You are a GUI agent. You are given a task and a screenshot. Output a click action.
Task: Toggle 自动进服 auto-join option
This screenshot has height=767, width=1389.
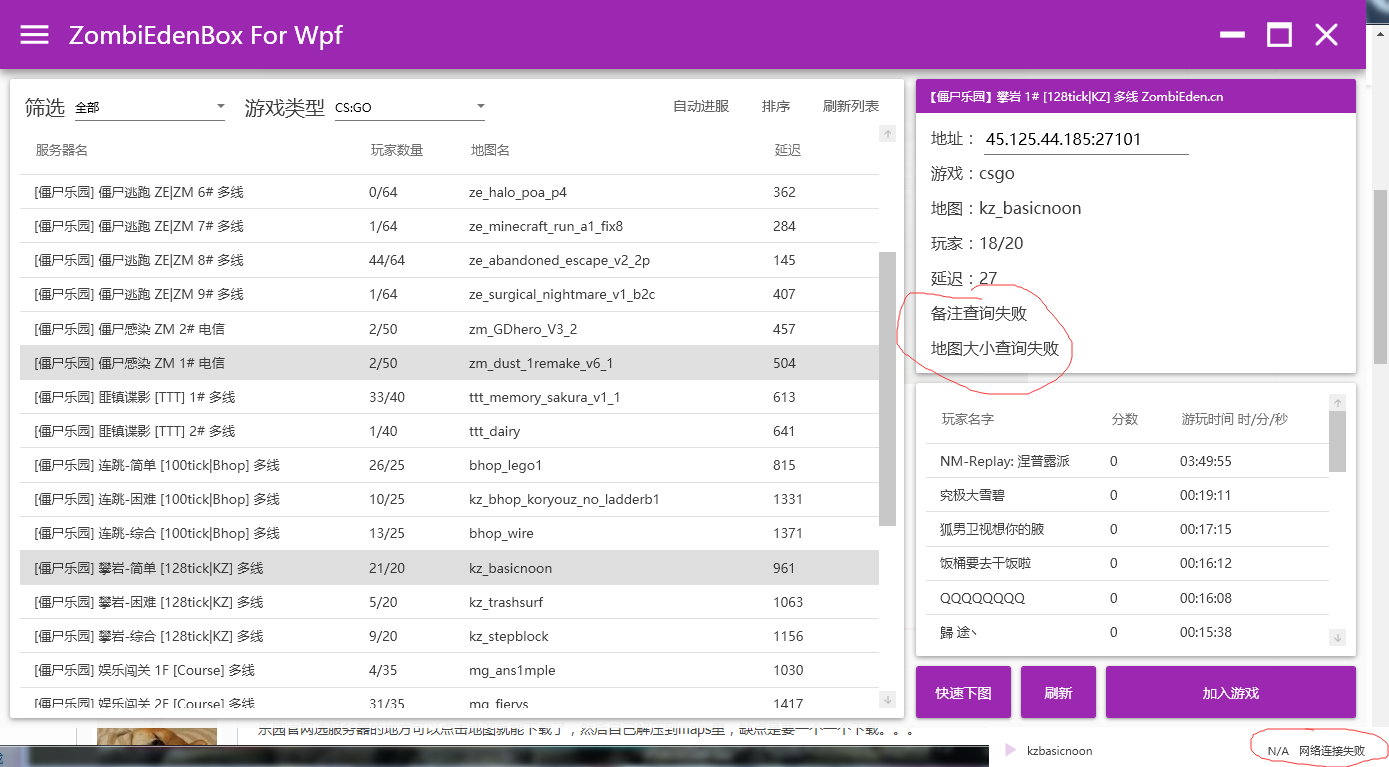(x=701, y=107)
